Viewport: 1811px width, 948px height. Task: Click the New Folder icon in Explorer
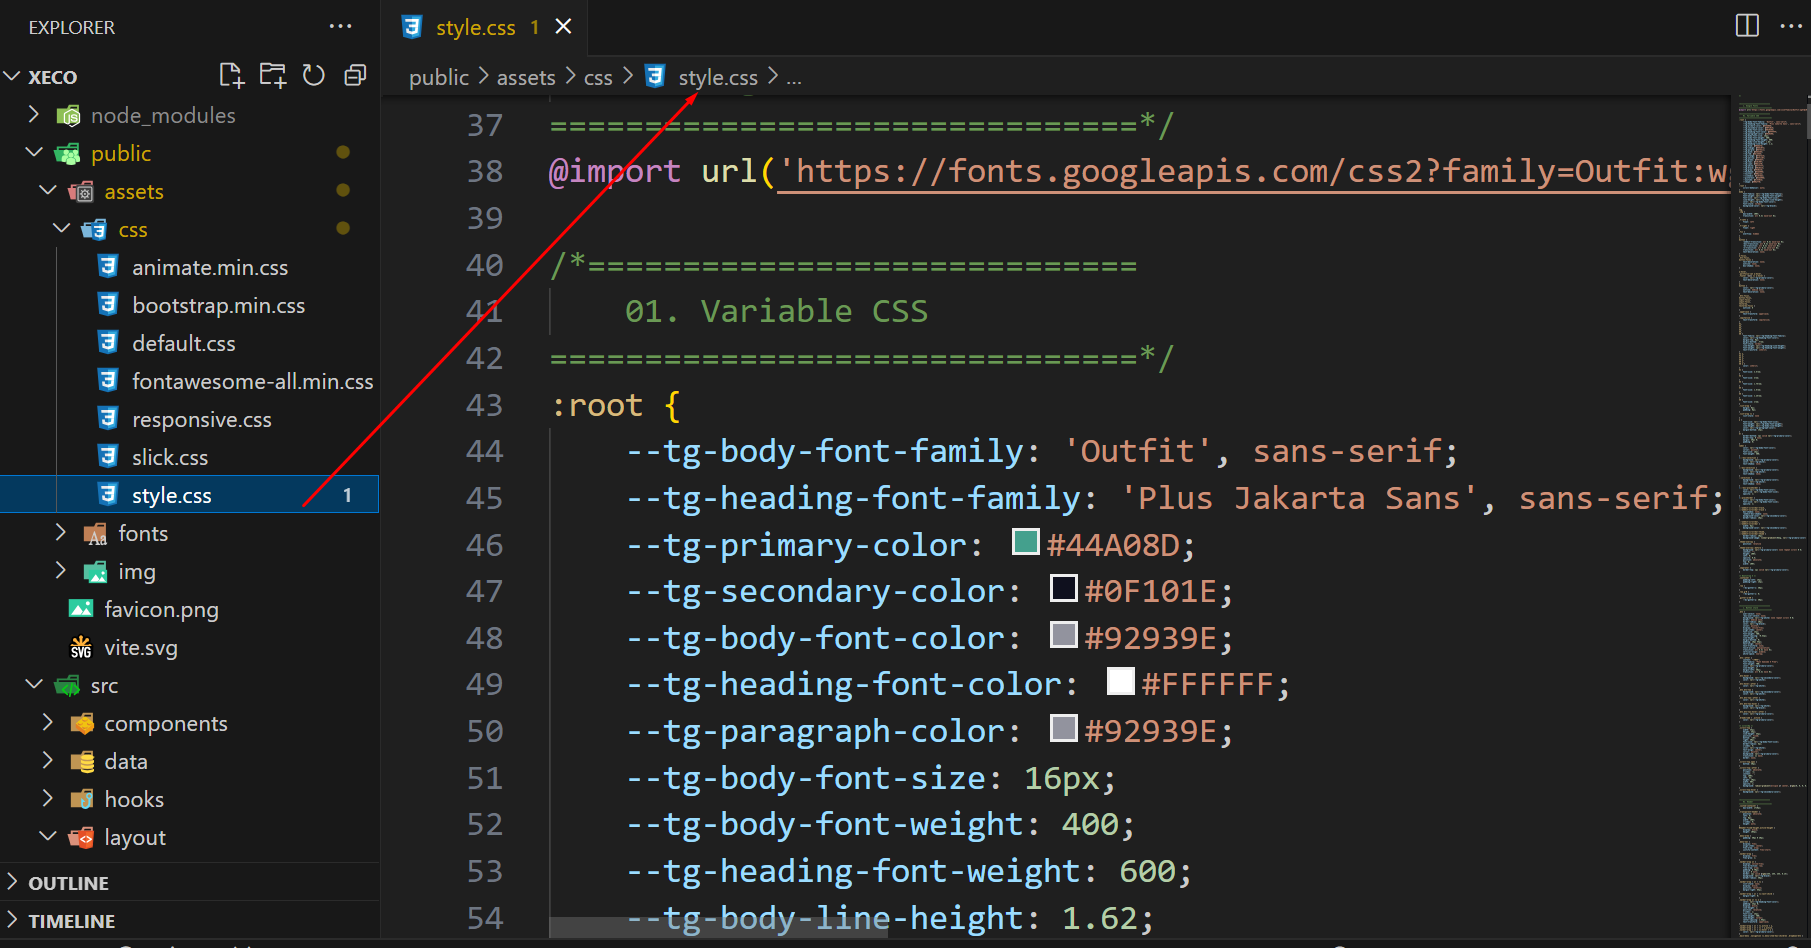tap(272, 76)
